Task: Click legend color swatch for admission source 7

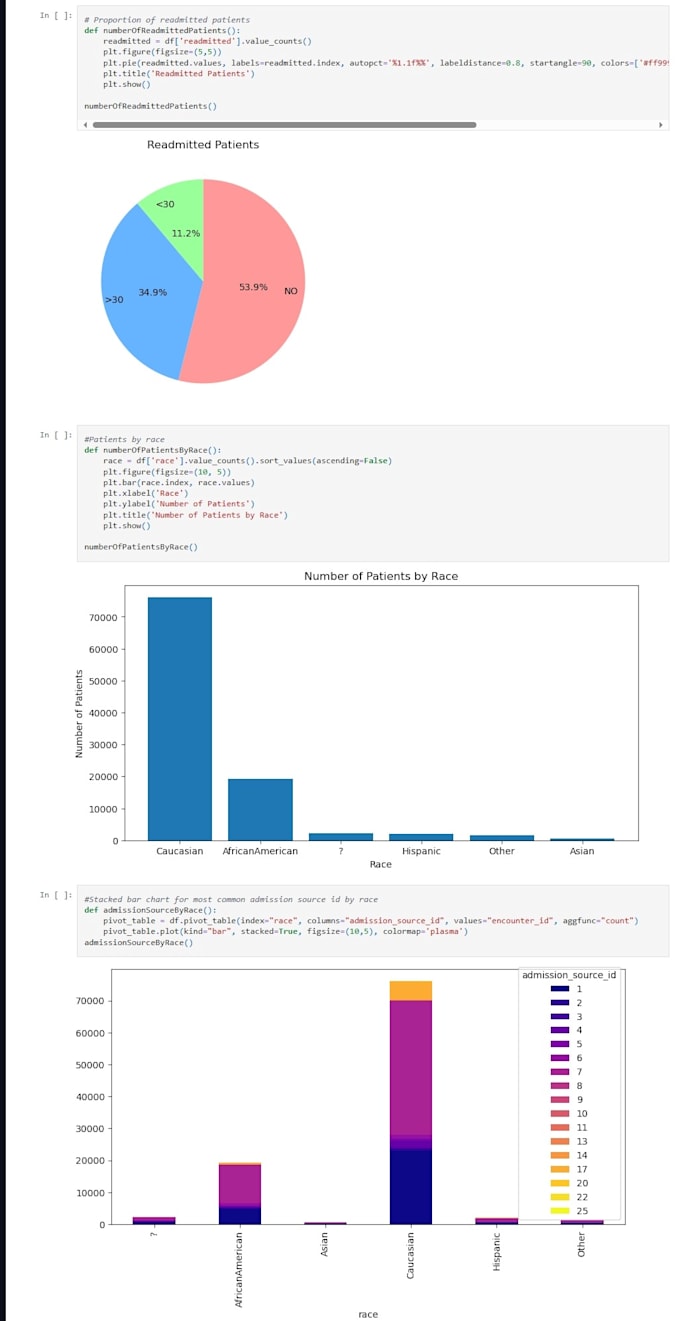Action: 560,1072
